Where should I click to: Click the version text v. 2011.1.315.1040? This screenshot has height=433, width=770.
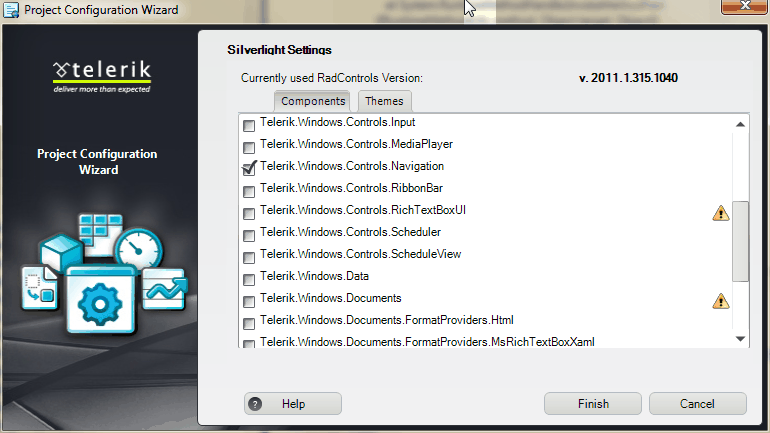628,78
